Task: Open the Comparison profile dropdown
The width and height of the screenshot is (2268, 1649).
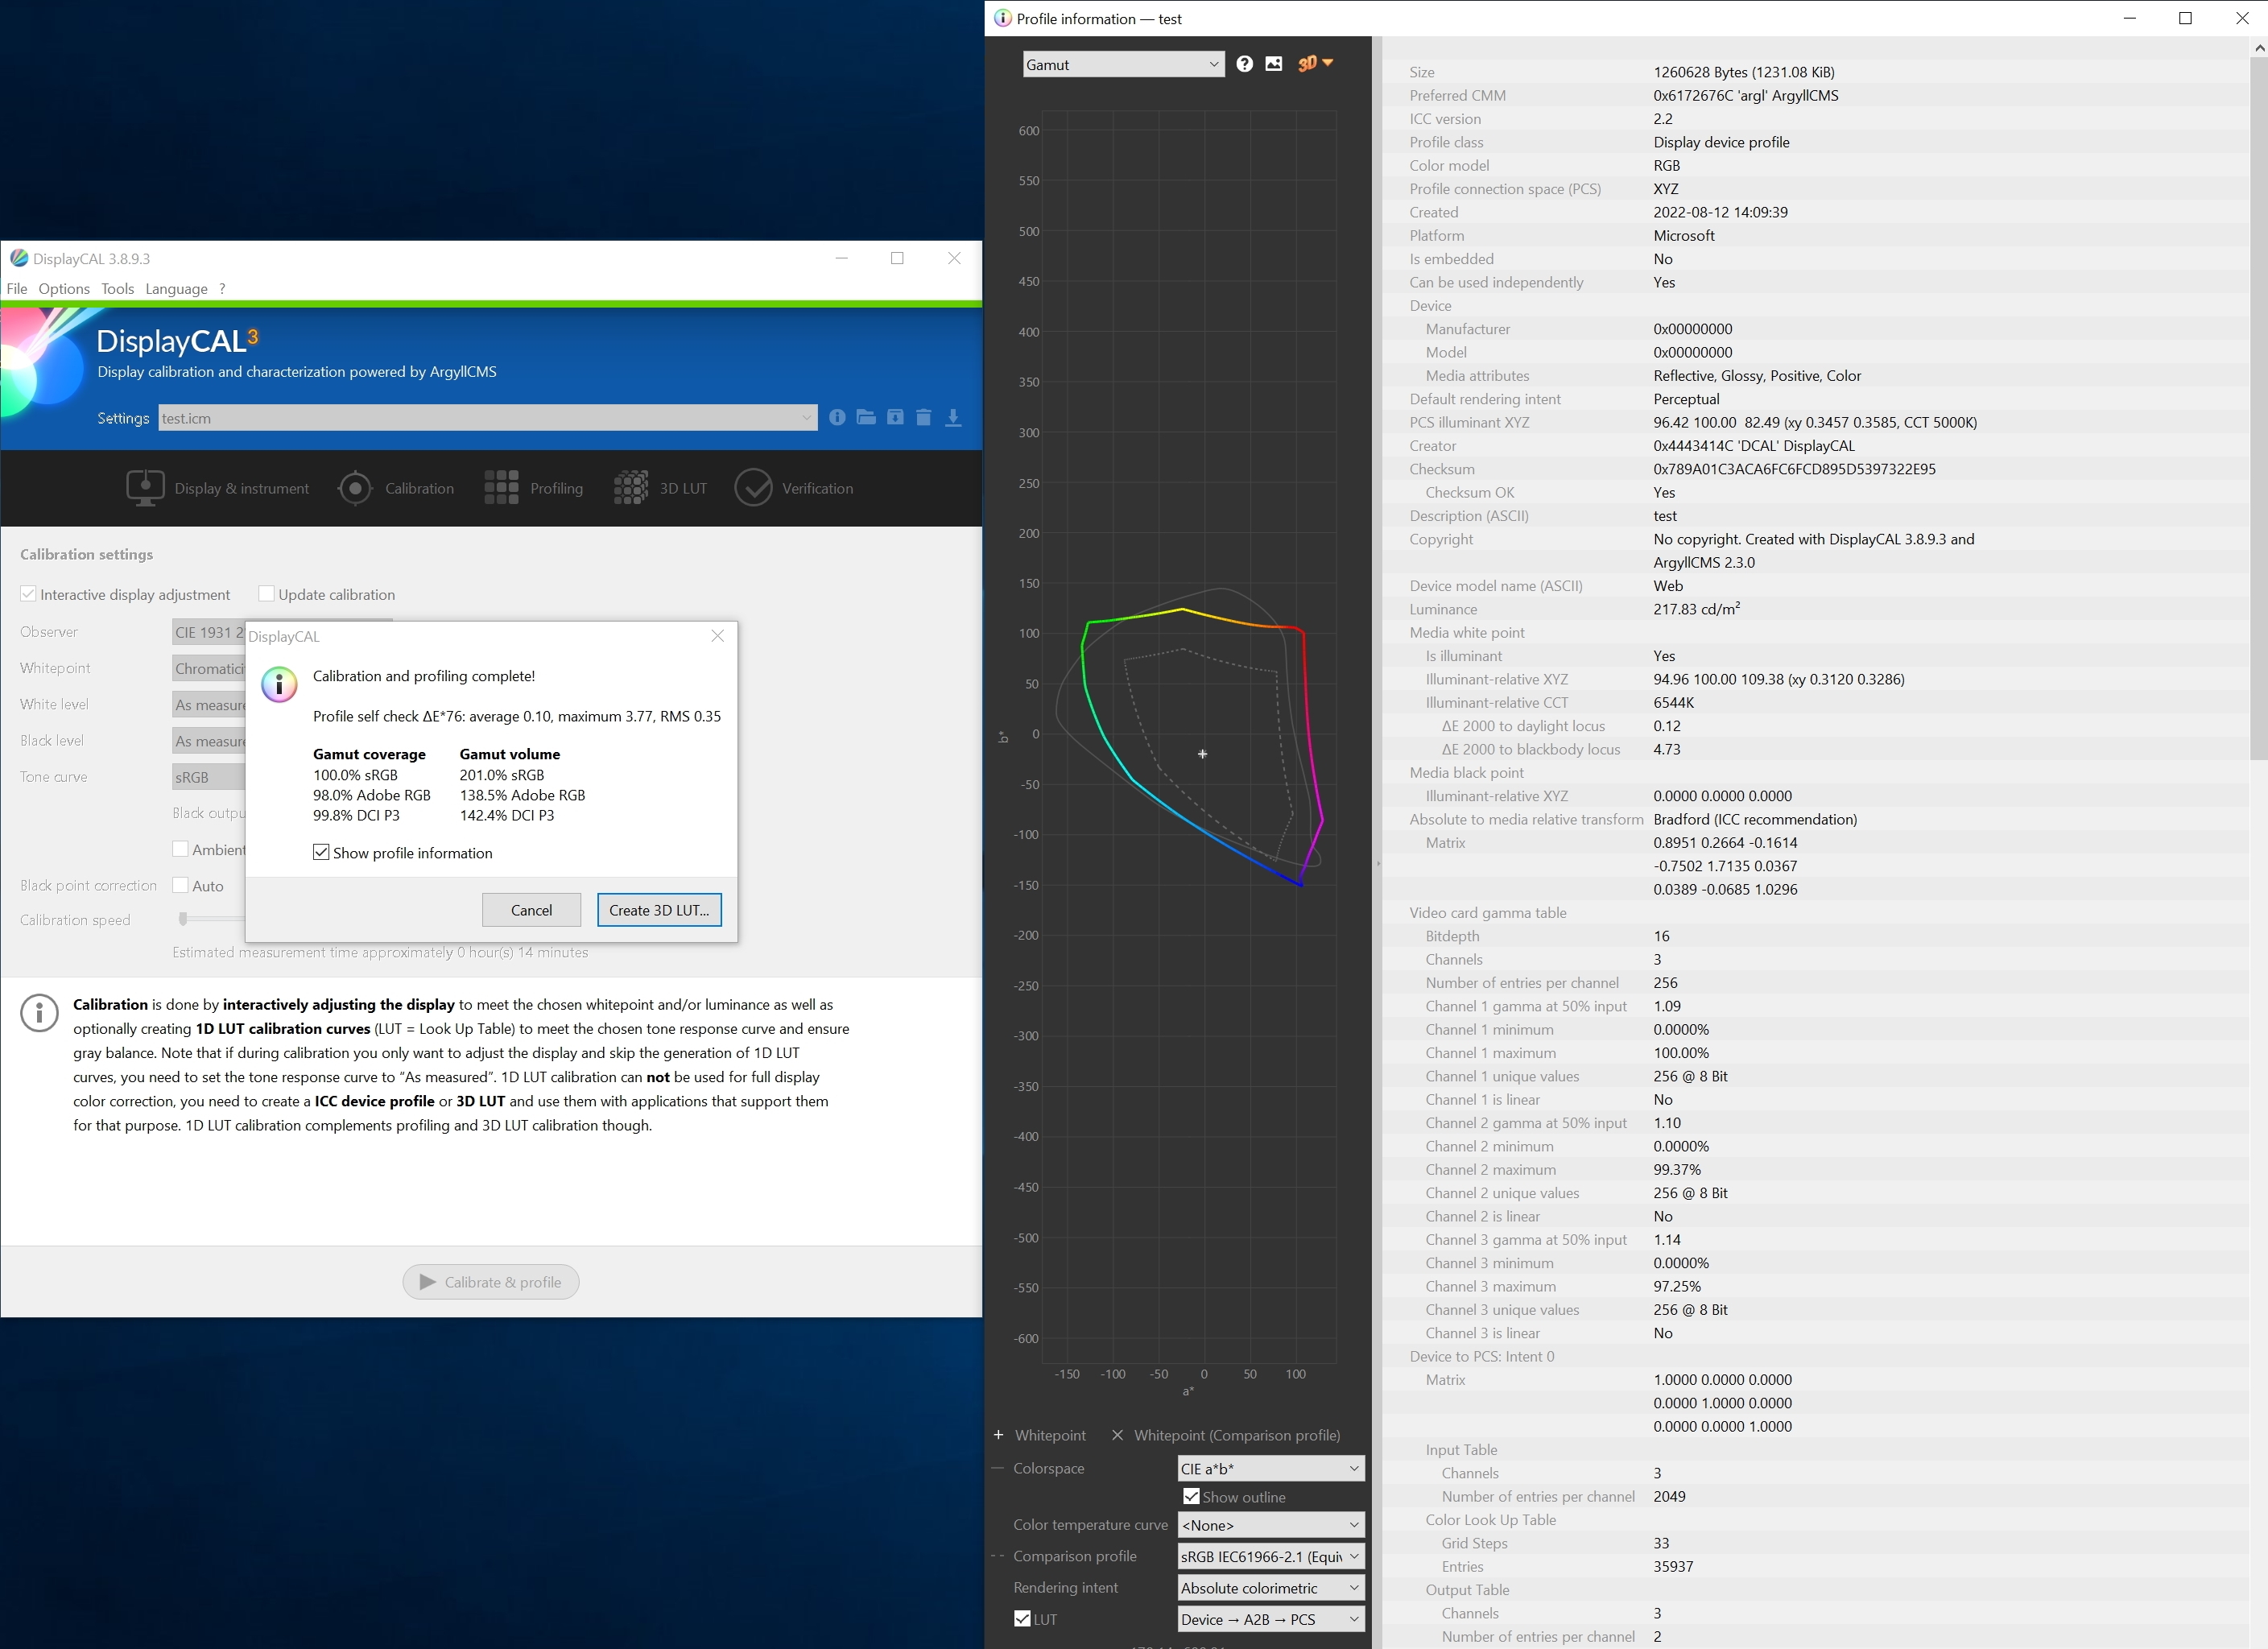Action: (1270, 1556)
